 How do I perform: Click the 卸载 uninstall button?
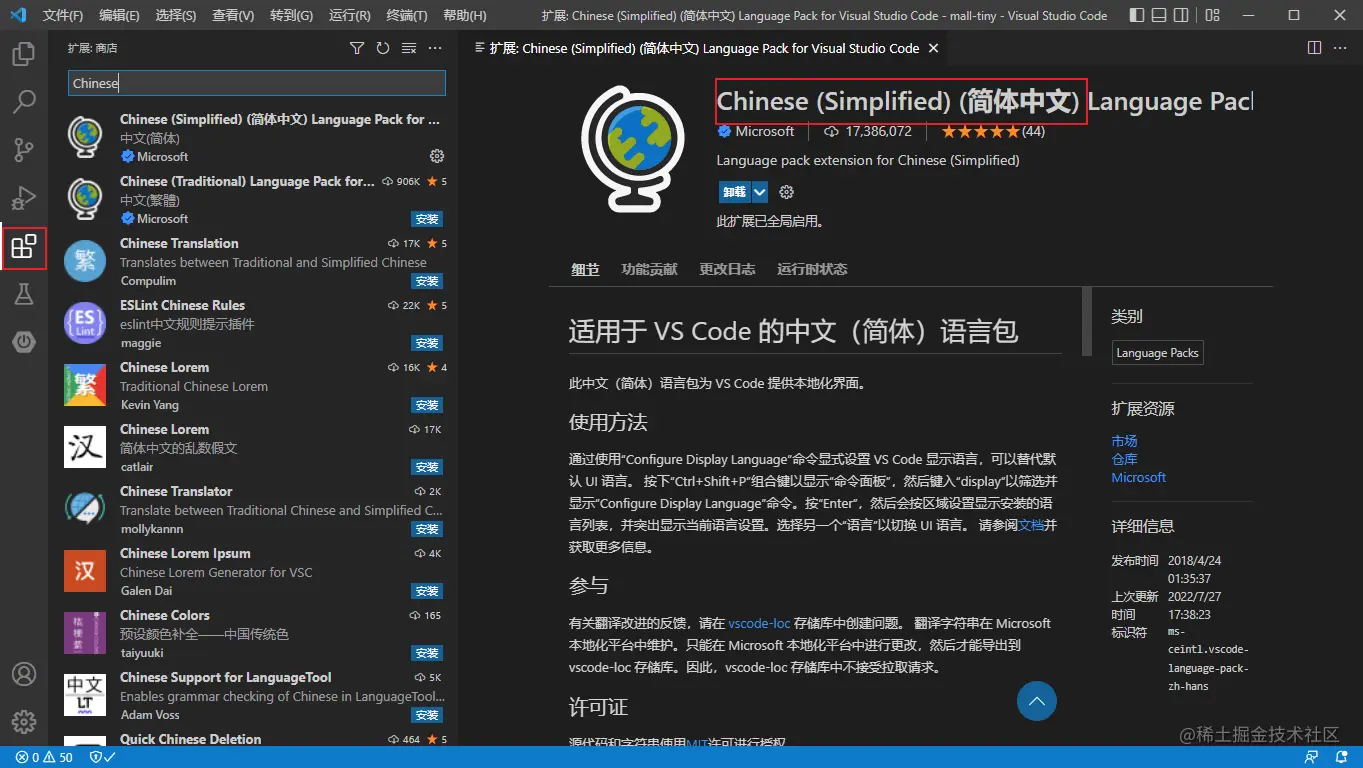[x=735, y=192]
